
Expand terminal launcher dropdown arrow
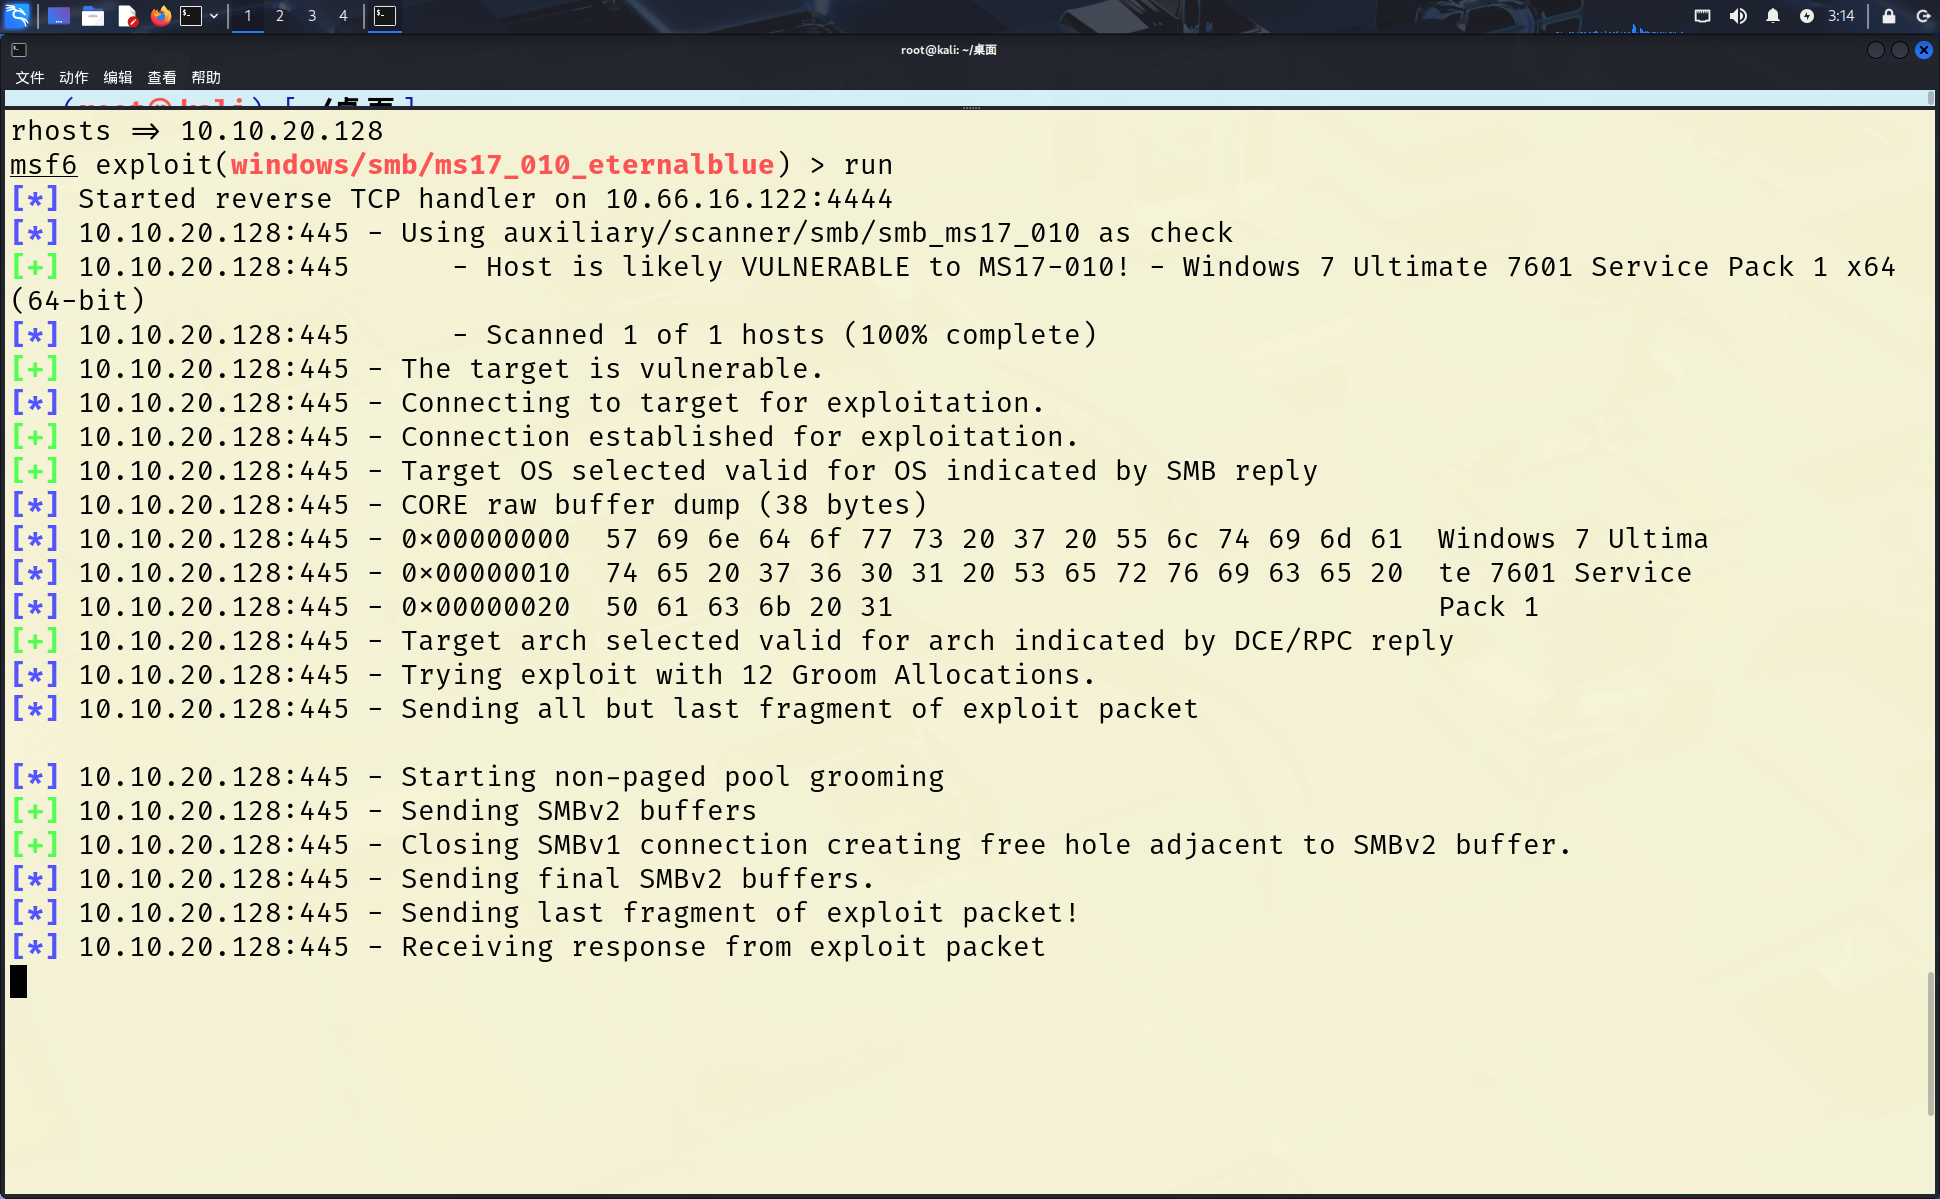click(x=214, y=16)
